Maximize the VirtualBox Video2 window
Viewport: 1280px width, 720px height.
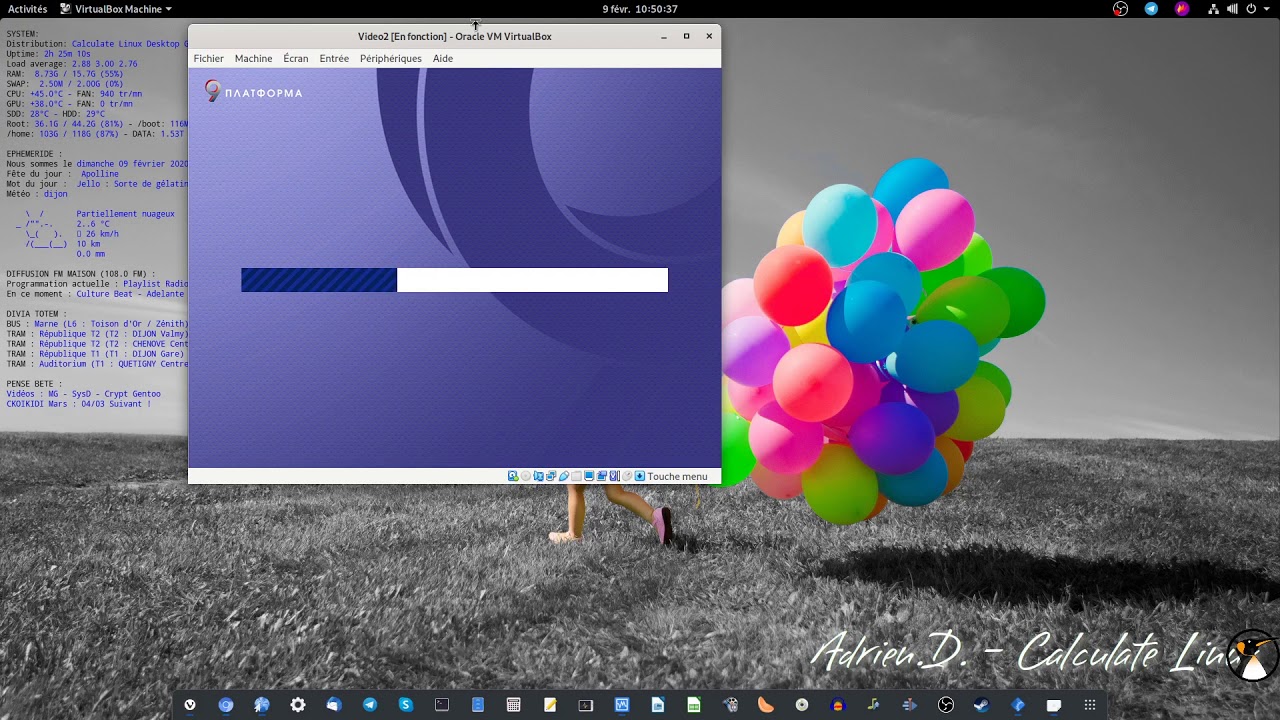[x=686, y=37]
